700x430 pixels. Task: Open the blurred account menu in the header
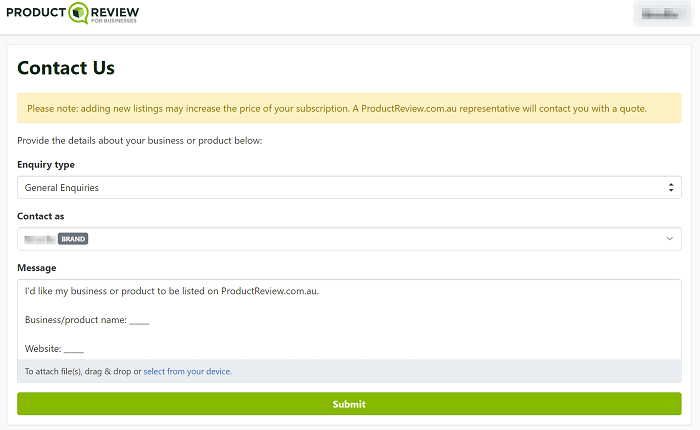click(662, 14)
